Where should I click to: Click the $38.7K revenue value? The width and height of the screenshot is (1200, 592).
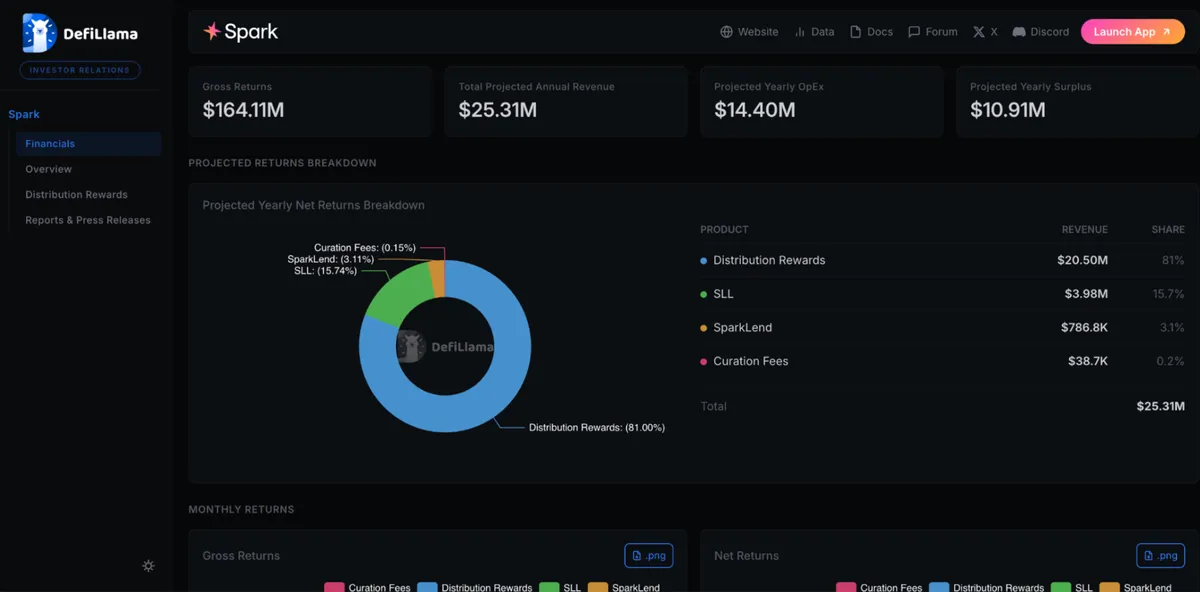[1087, 361]
